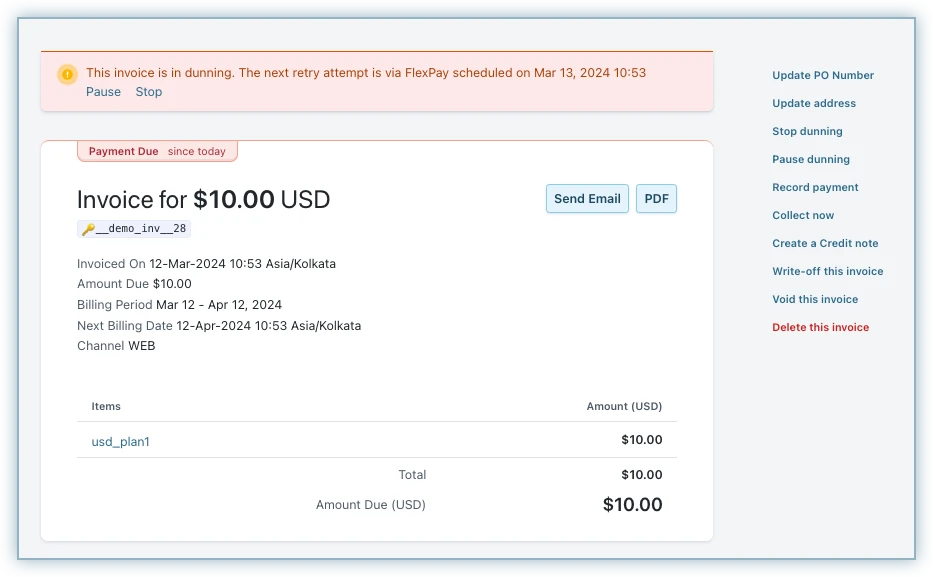Click the __demo_inv__28 invoice ID tag
Viewport: 933px width, 577px height.
coord(140,229)
